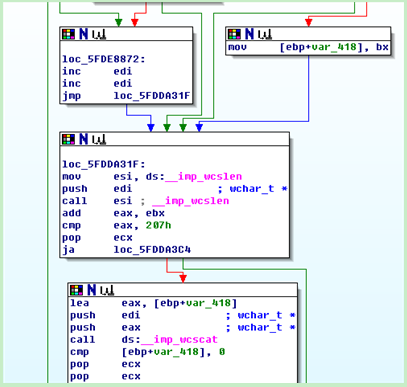407x387 pixels.
Task: Click the 'lea eax, [ebp+var_418]' line
Action: click(153, 303)
